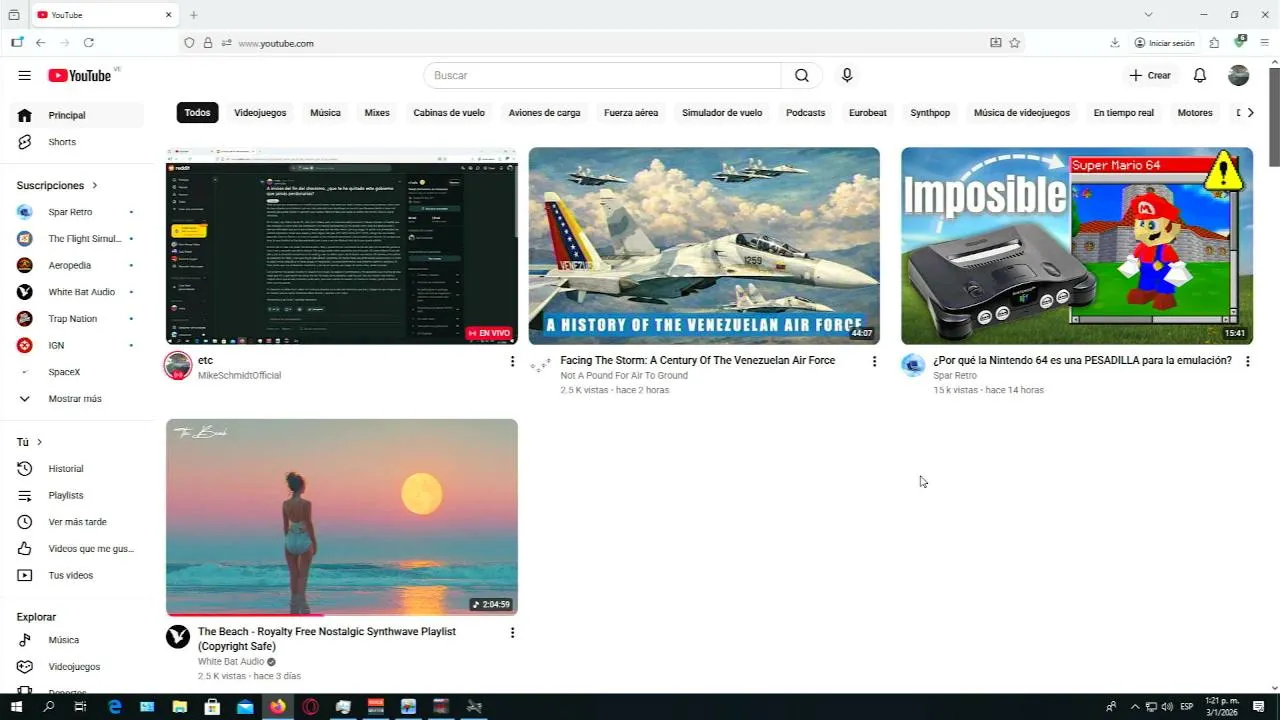Open MikeSchmidtOfficial channel avatar
The image size is (1280, 720).
coord(178,366)
